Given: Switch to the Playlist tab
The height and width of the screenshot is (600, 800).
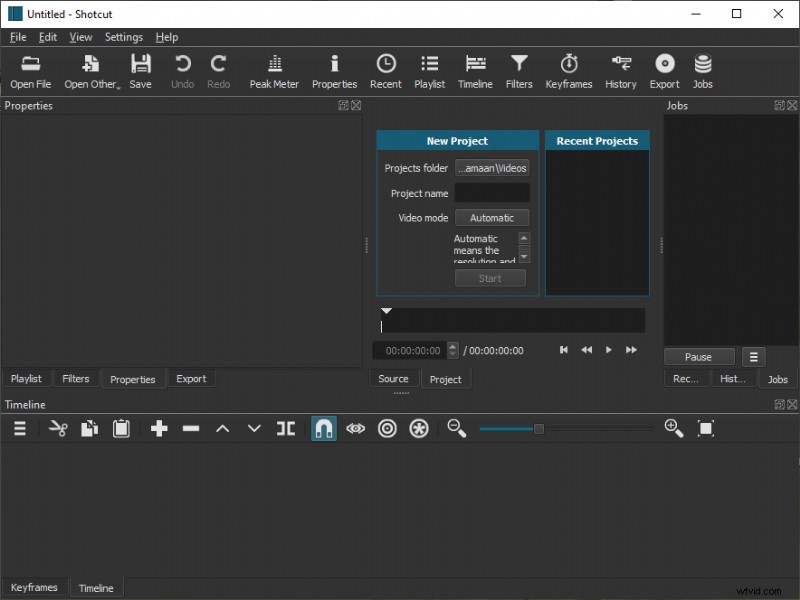Looking at the screenshot, I should coord(26,378).
